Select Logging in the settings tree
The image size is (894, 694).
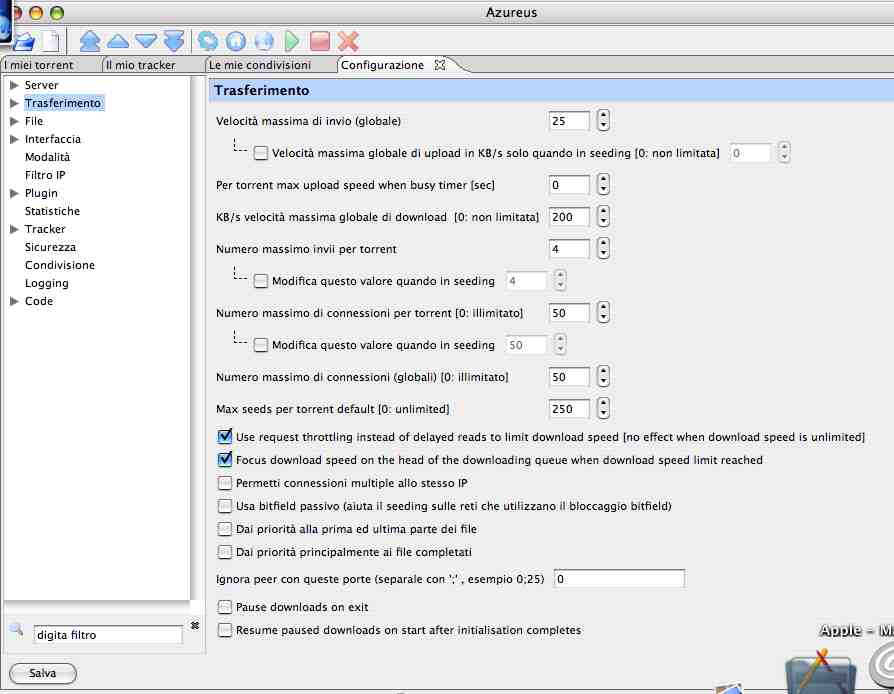point(47,283)
